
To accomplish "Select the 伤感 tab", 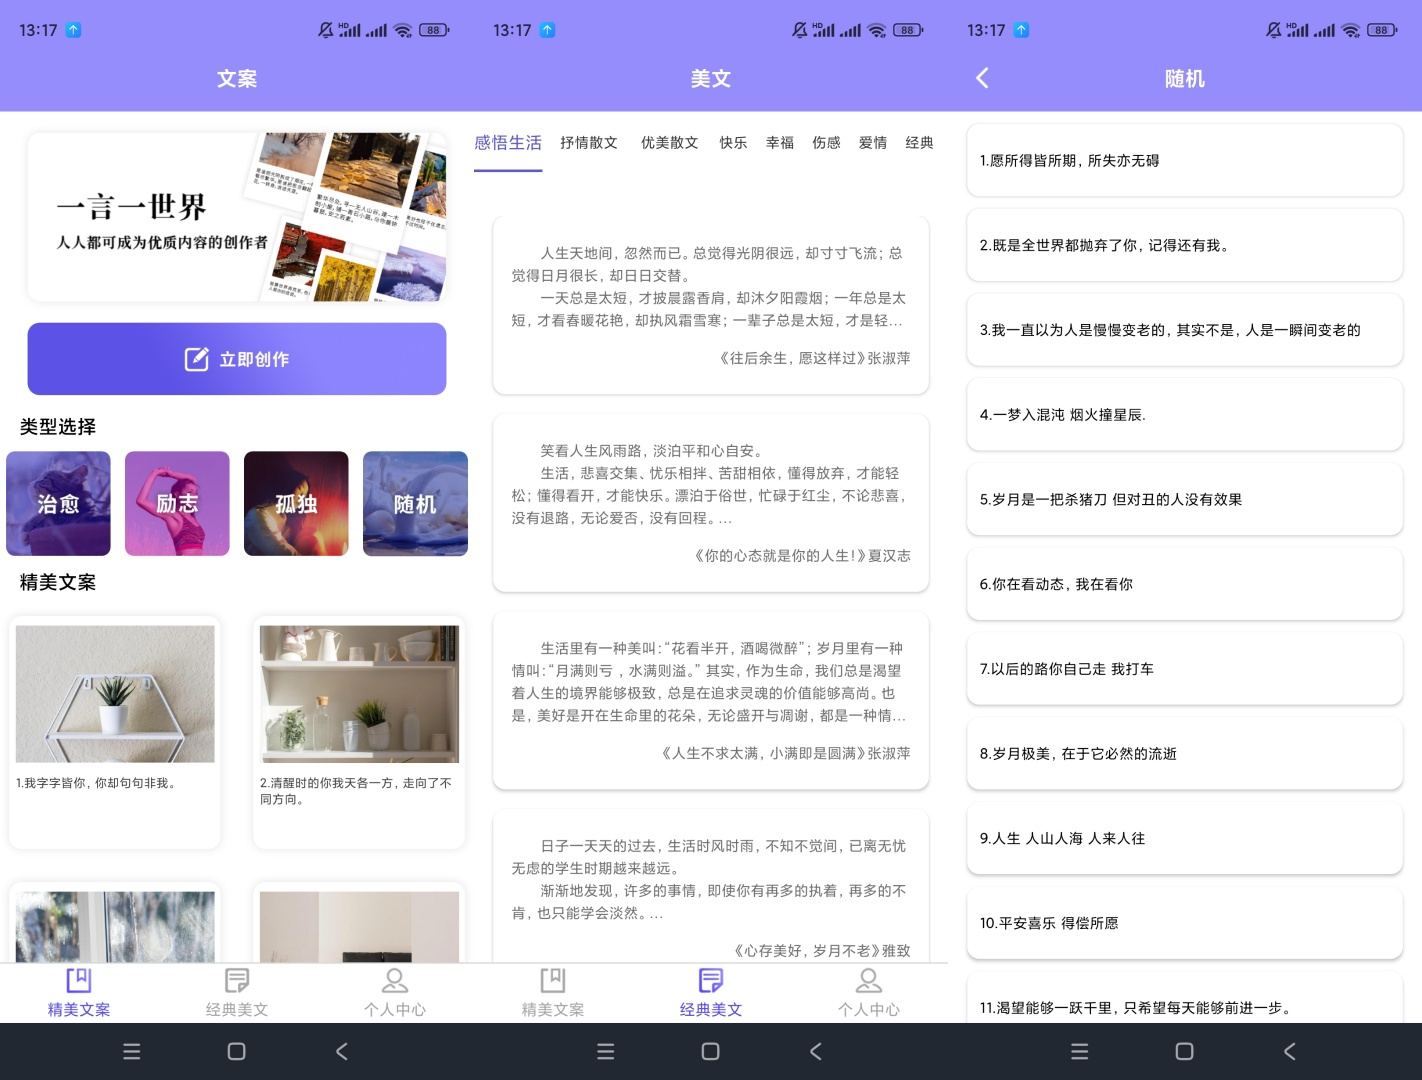I will click(826, 143).
